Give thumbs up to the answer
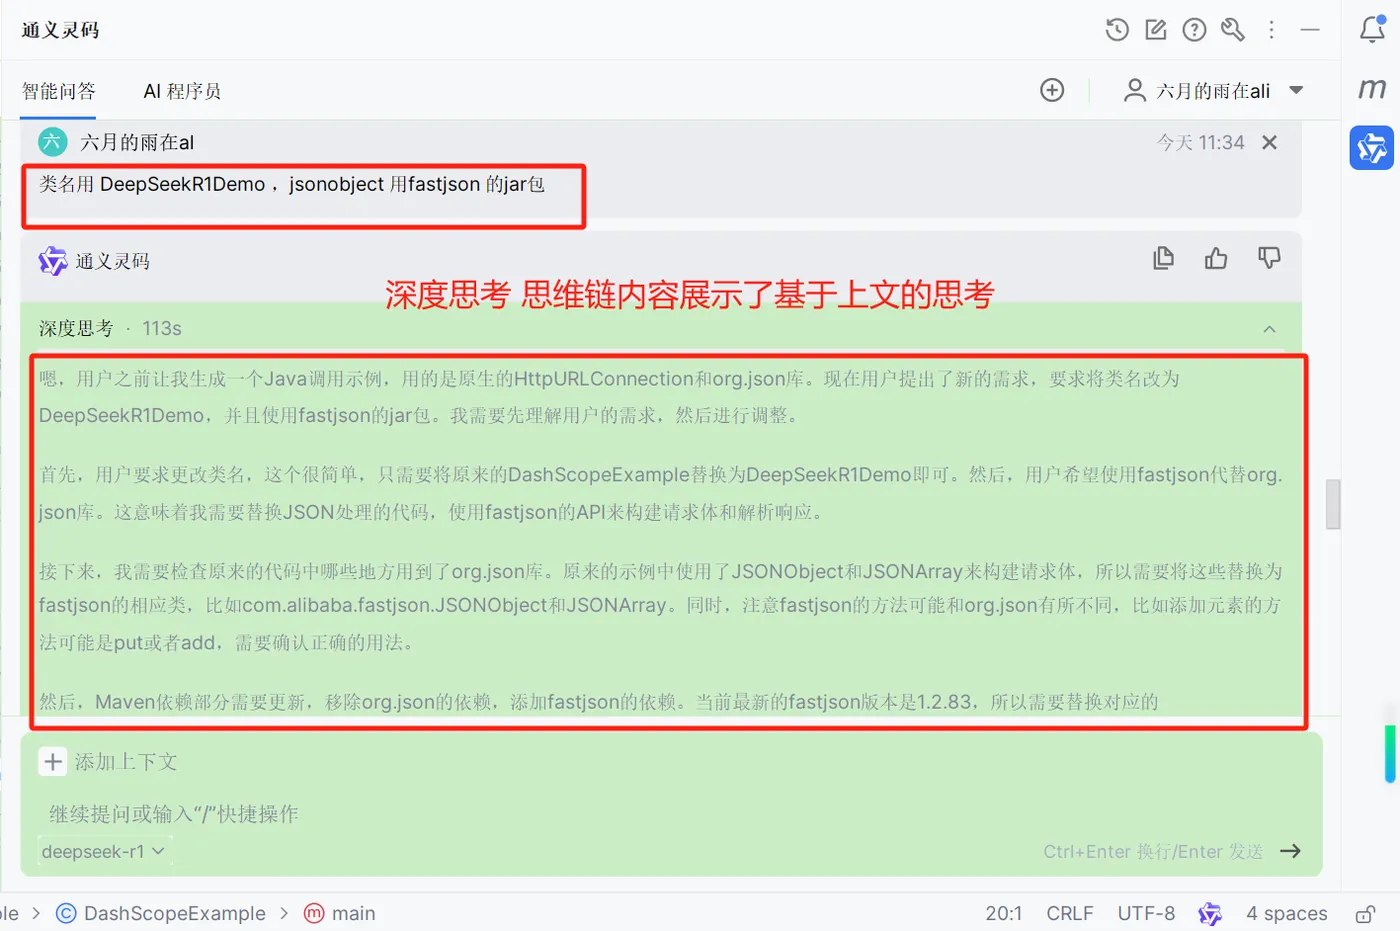 pos(1216,258)
